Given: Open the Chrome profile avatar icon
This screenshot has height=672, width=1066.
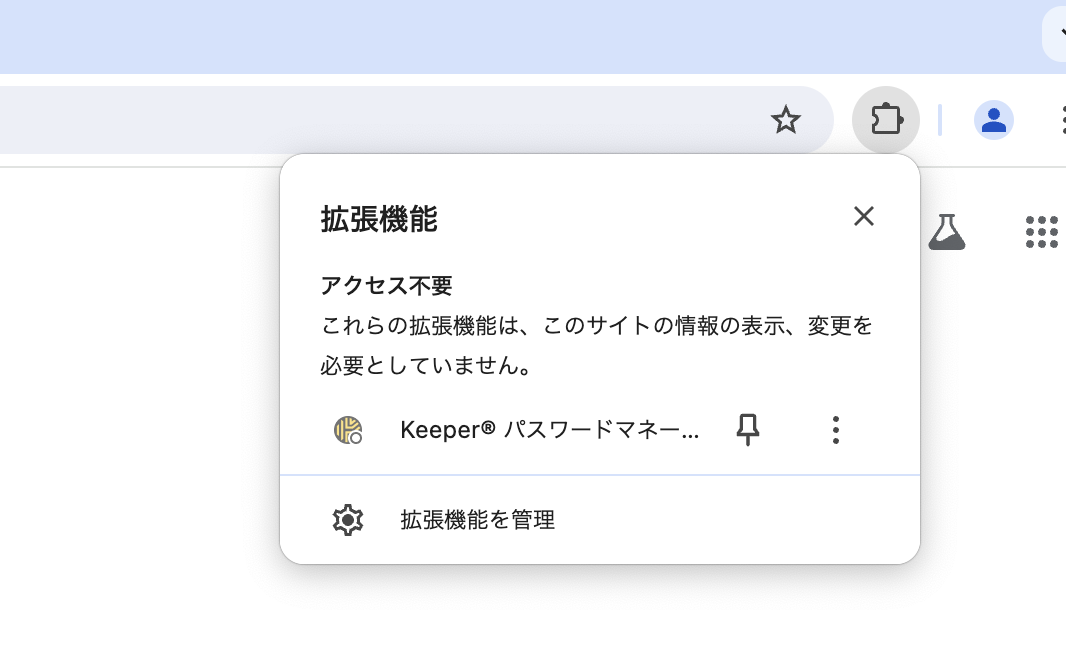Looking at the screenshot, I should (994, 120).
